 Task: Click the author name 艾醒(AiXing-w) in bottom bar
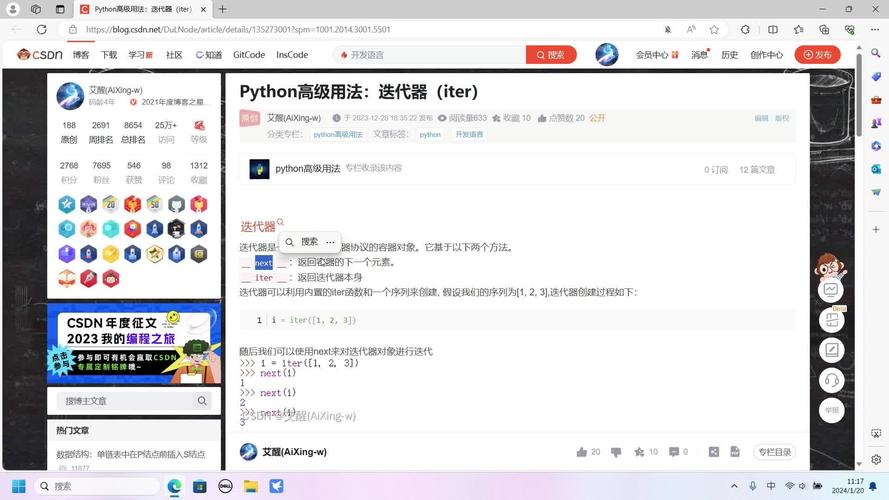[294, 452]
